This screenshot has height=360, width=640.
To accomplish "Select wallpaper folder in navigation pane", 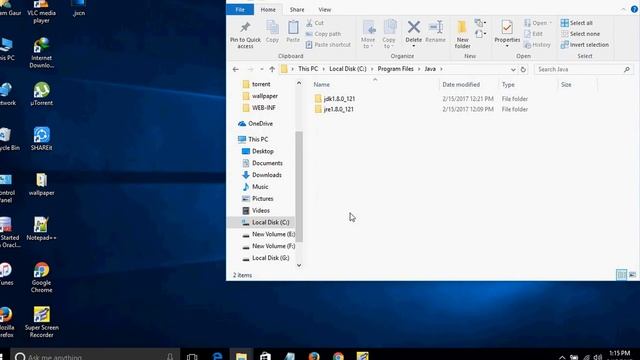I will pyautogui.click(x=265, y=96).
